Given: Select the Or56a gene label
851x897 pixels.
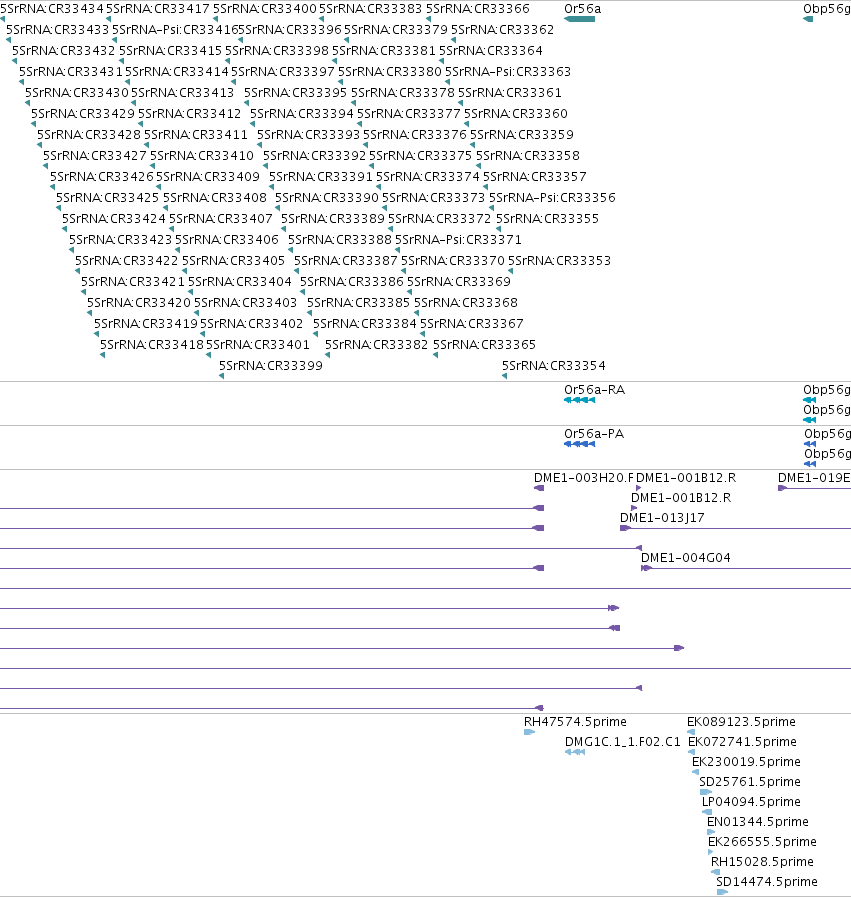Looking at the screenshot, I should (x=582, y=9).
